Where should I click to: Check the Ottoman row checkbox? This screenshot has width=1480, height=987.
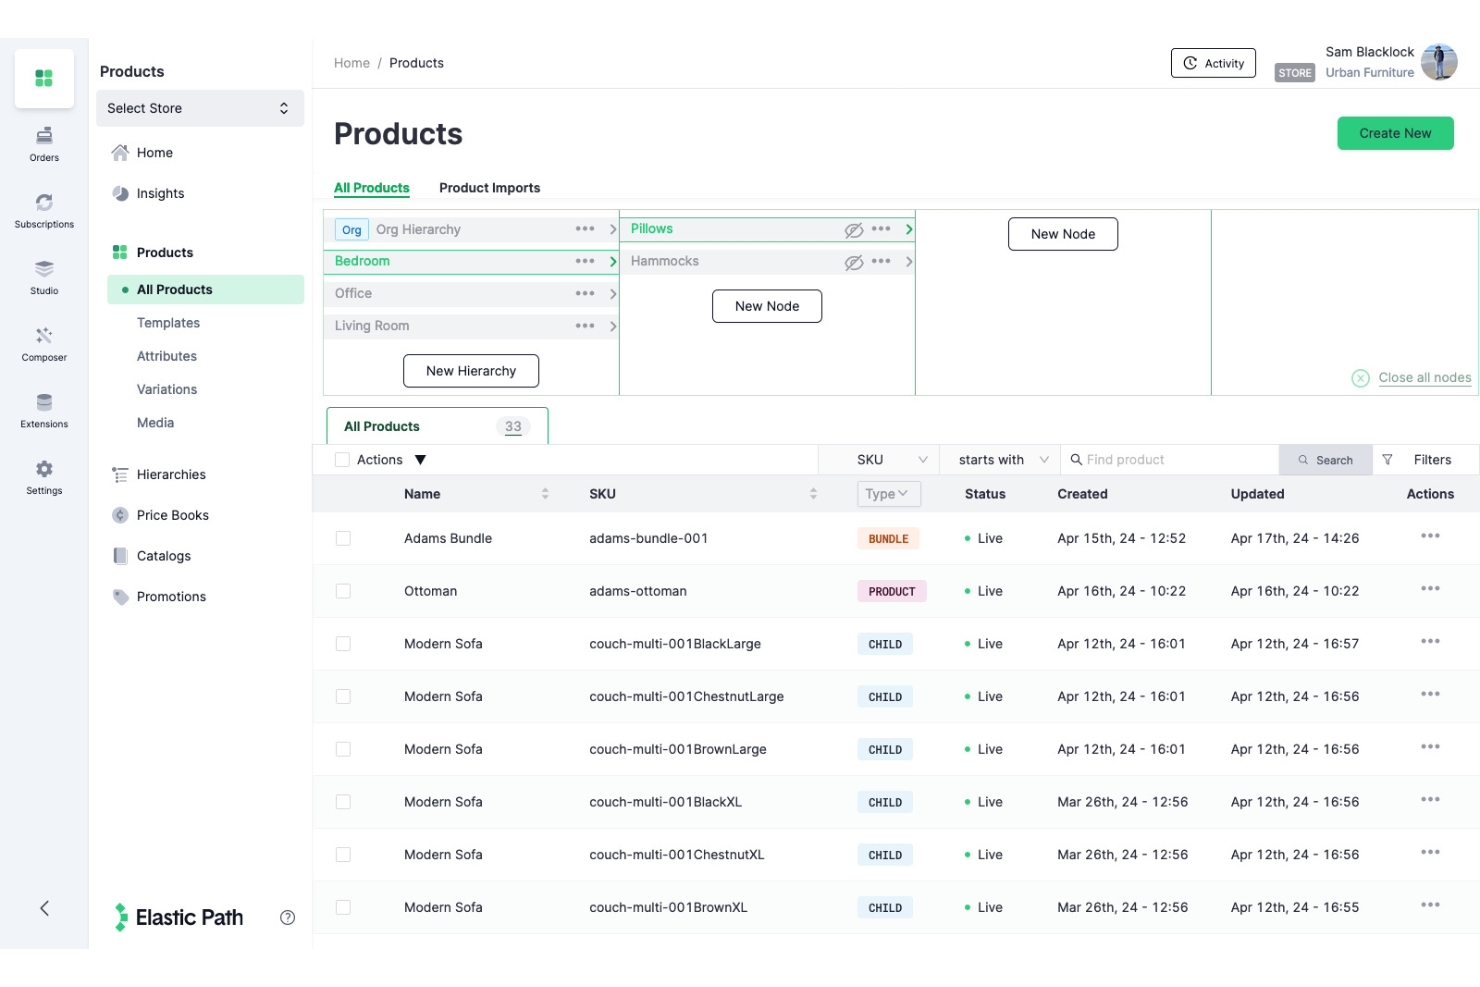343,590
